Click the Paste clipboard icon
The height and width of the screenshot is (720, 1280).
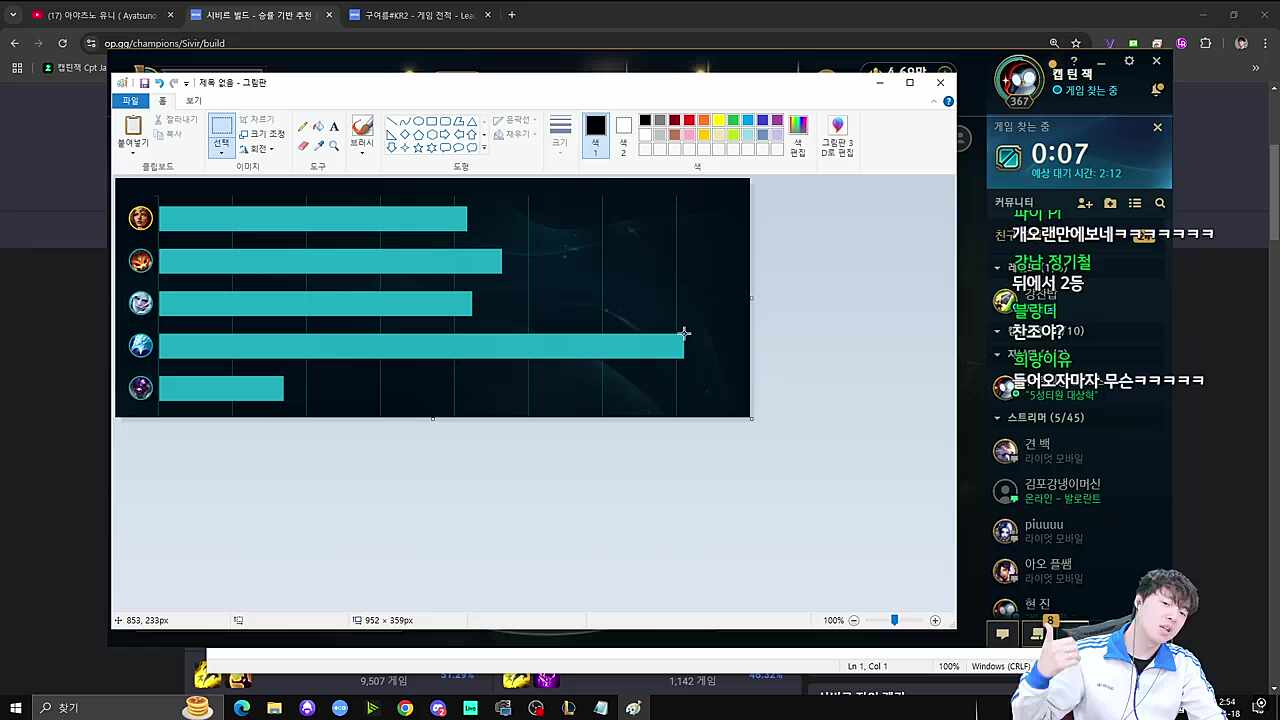[133, 125]
